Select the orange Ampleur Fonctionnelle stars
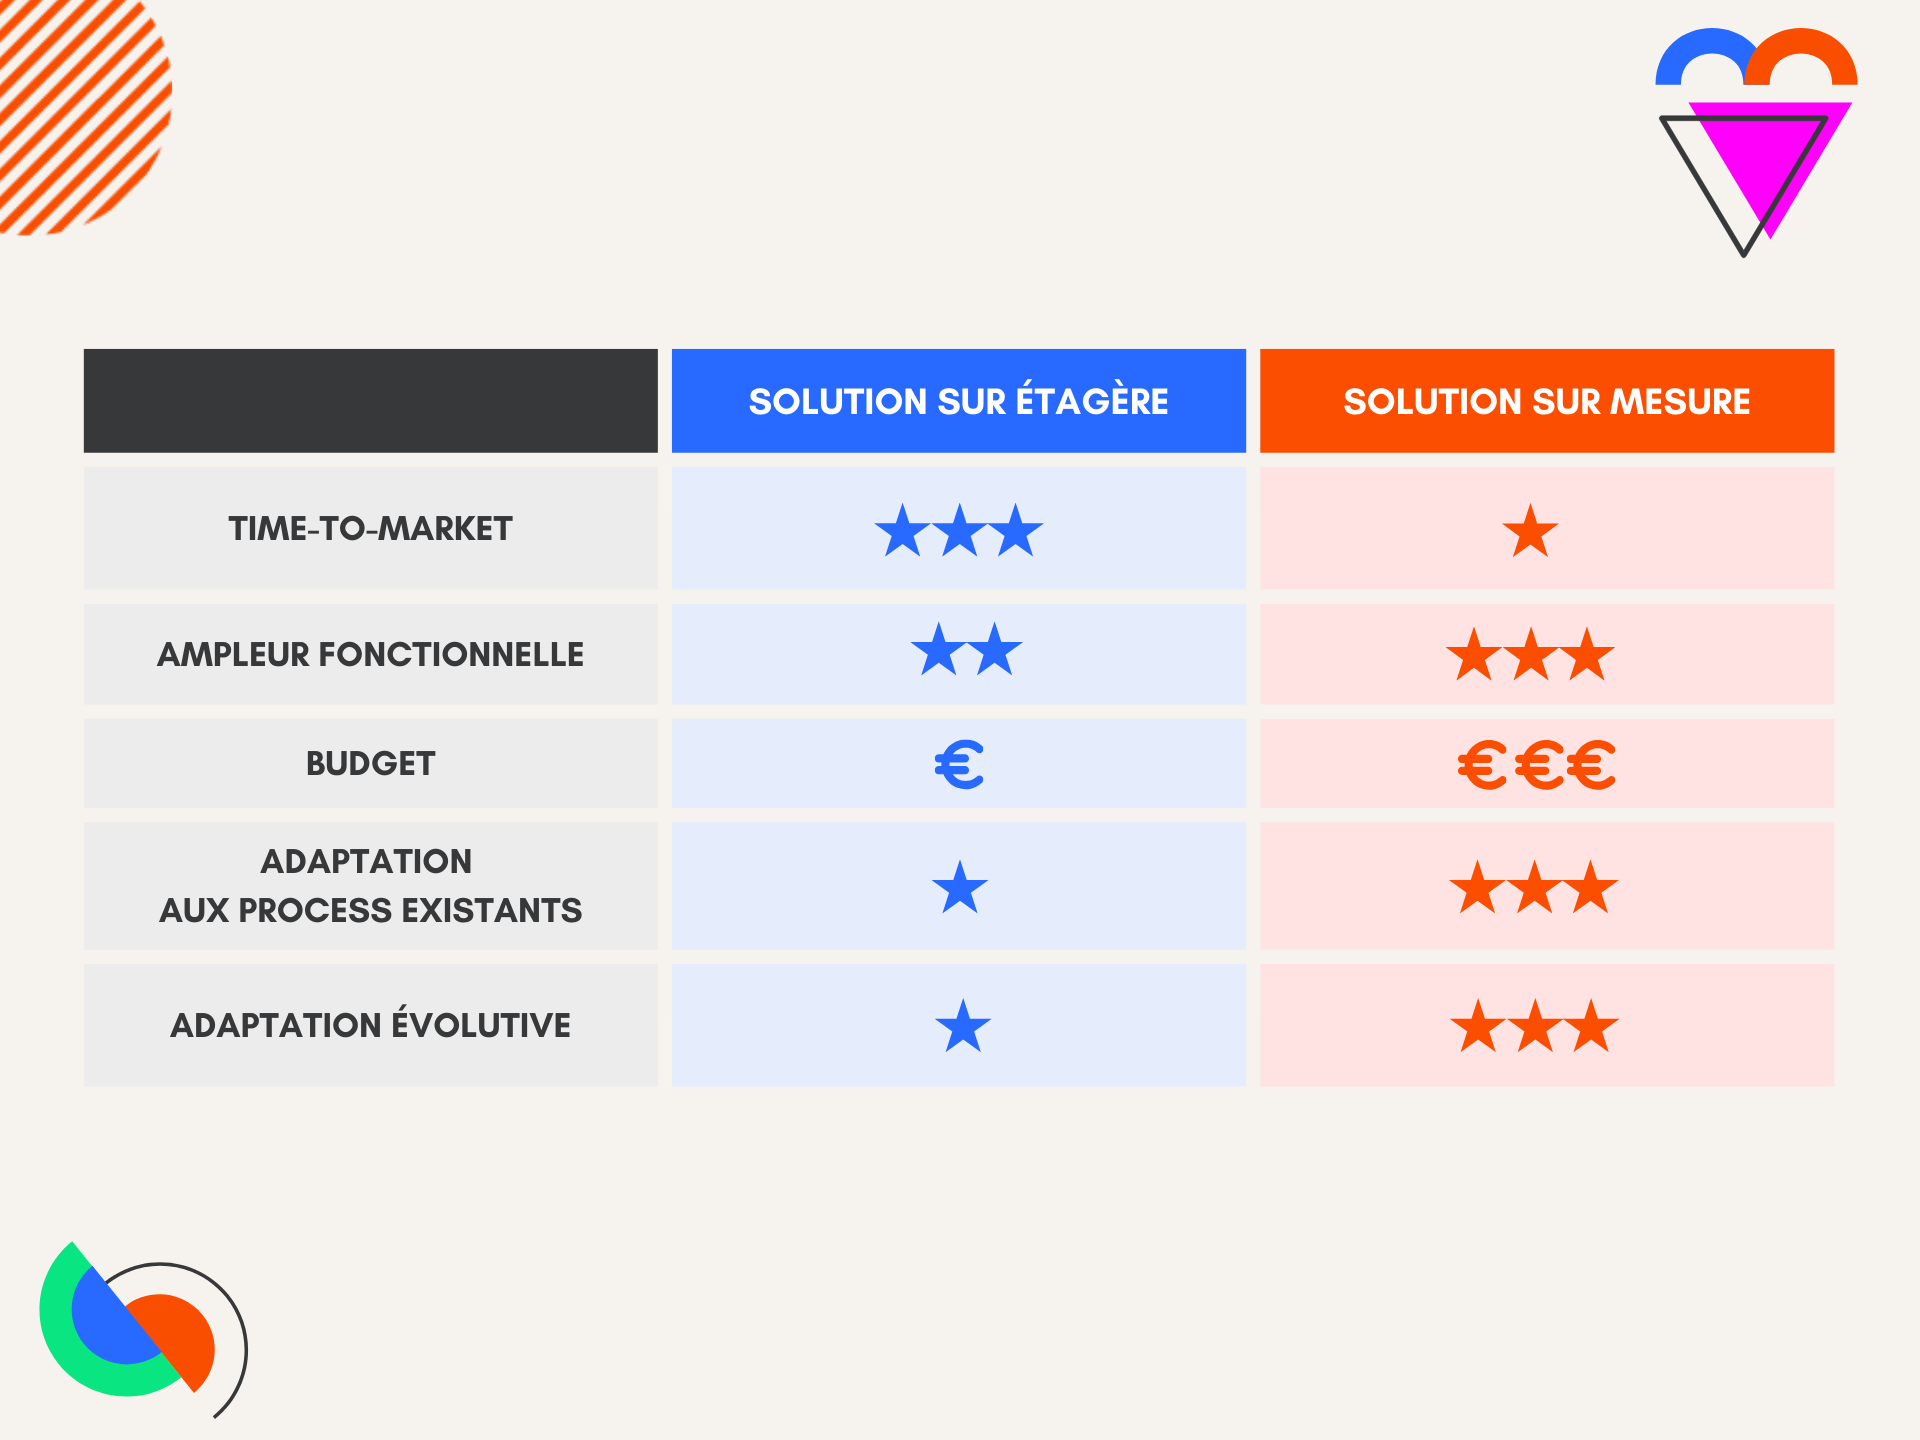 click(1530, 656)
